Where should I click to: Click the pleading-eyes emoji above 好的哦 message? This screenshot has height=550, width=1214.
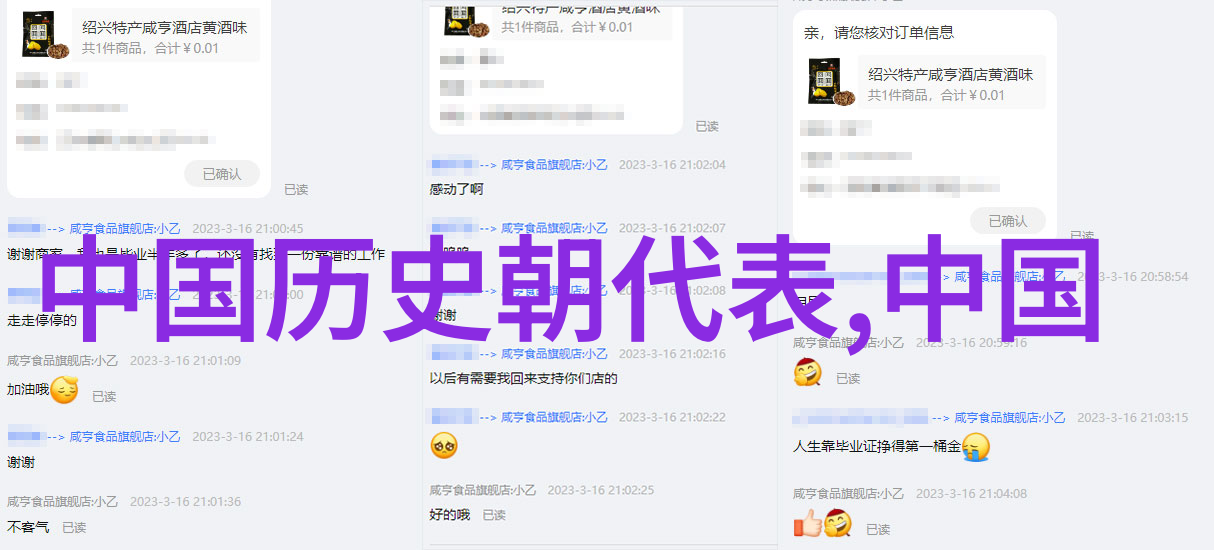tap(444, 445)
